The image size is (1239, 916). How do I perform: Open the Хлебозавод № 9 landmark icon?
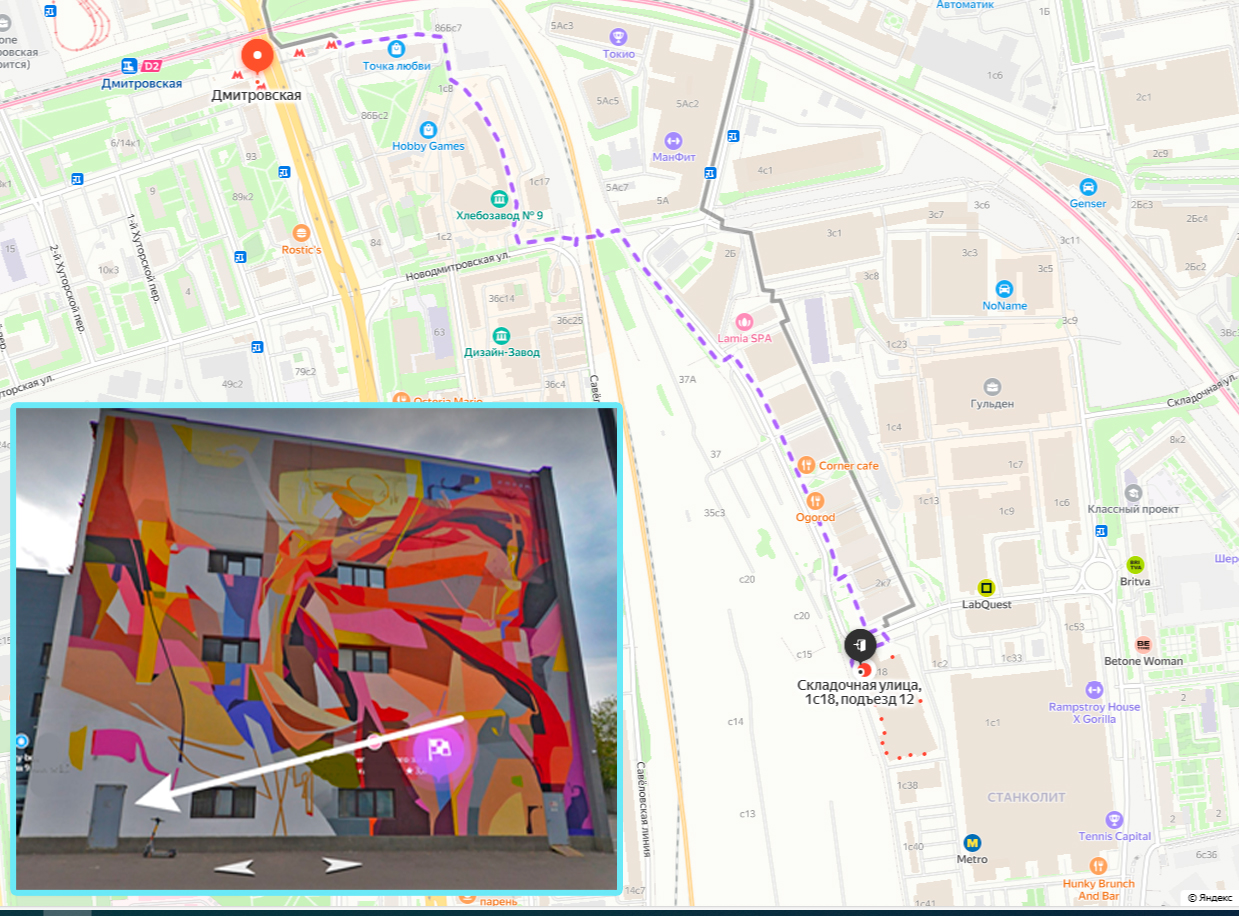[x=499, y=198]
